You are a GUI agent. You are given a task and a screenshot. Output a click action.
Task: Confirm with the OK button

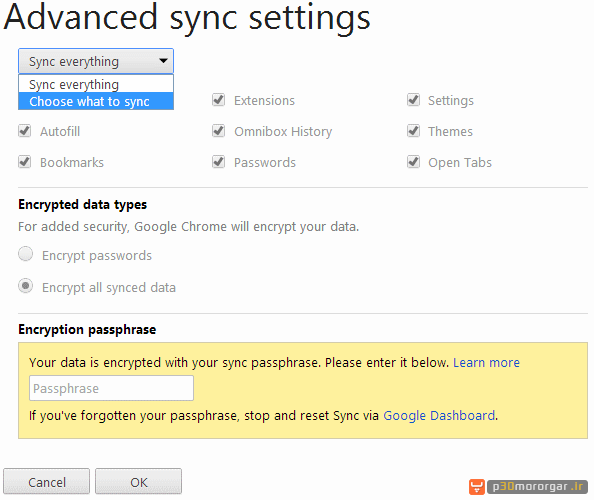[x=138, y=481]
